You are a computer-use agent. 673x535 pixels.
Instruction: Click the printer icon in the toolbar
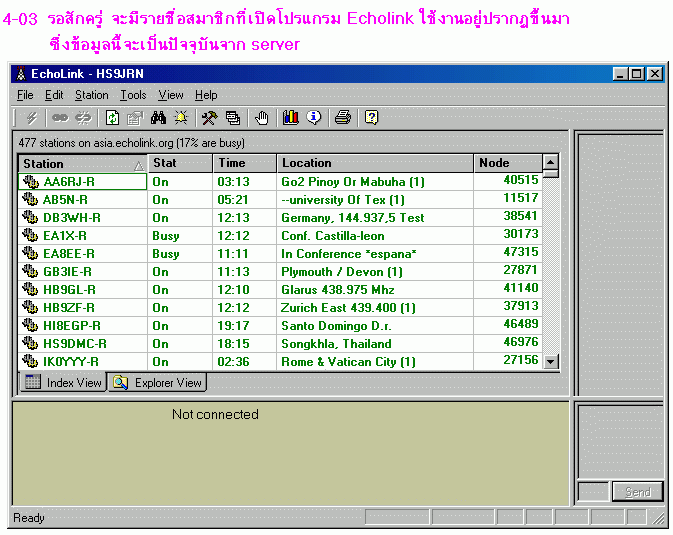(x=343, y=117)
